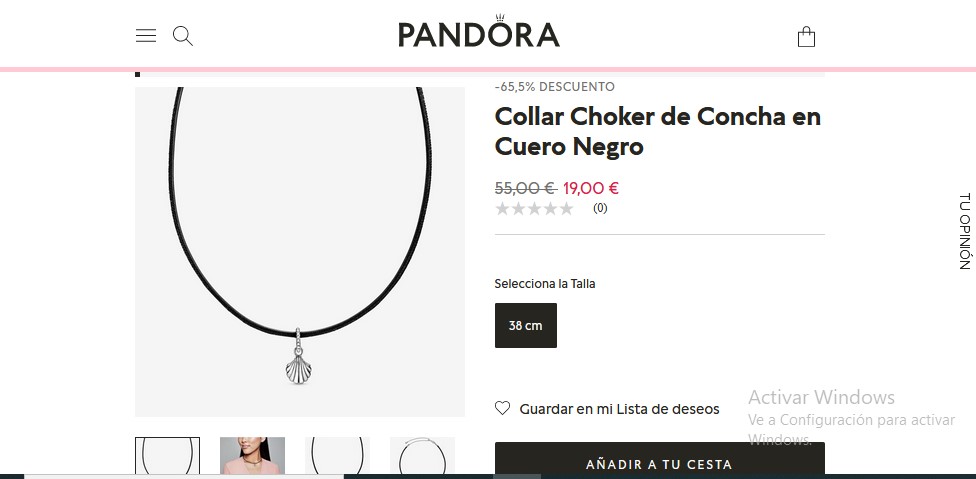Screen dimensions: 976x479
Task: Open the shopping bag icon
Action: coord(806,37)
